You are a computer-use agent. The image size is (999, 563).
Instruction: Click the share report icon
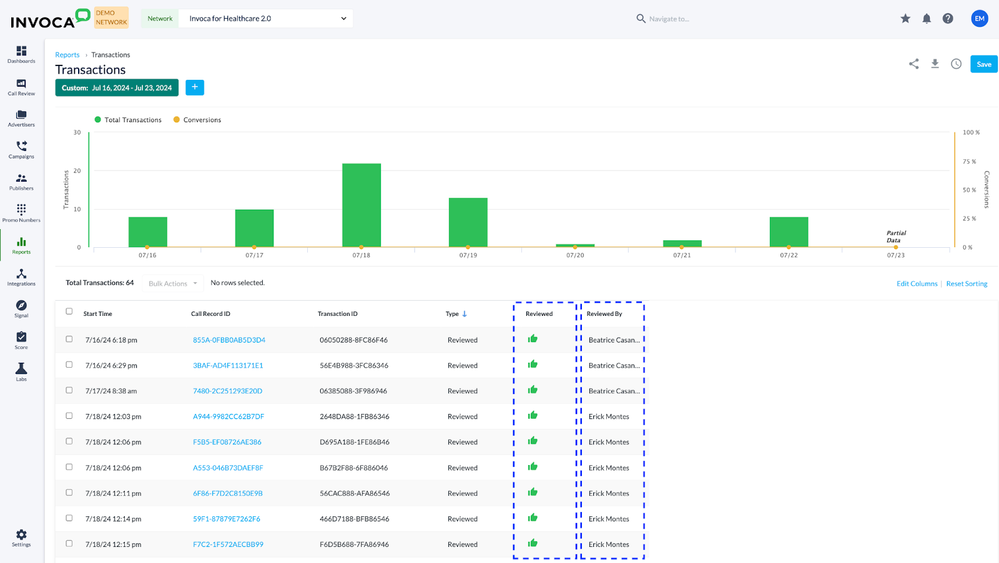(x=914, y=64)
